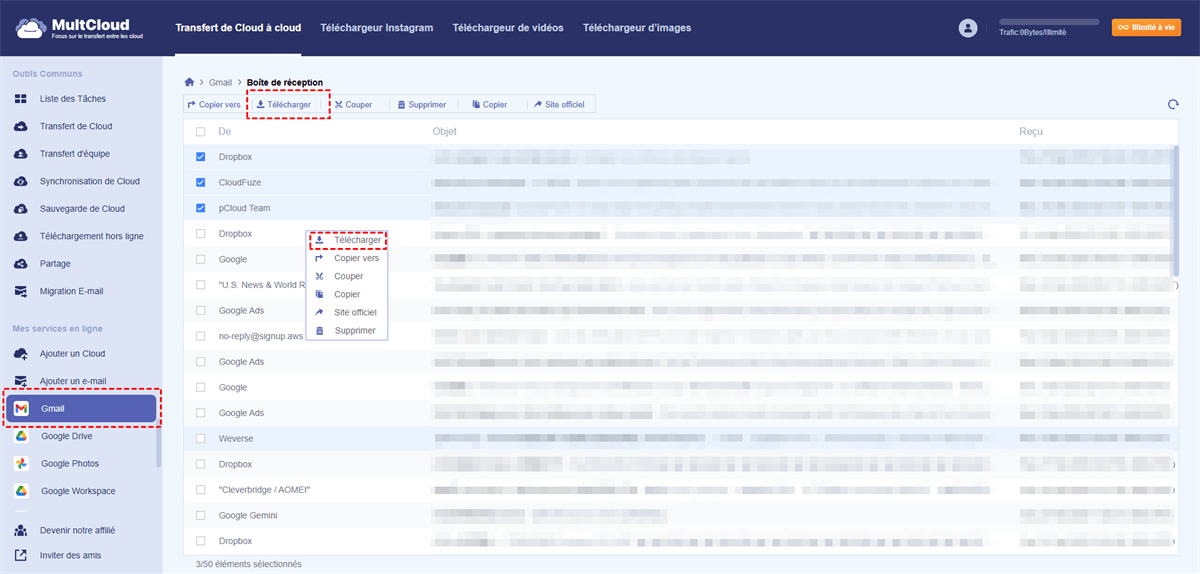The height and width of the screenshot is (574, 1200).
Task: Click the refresh icon above the email list
Action: (1173, 104)
